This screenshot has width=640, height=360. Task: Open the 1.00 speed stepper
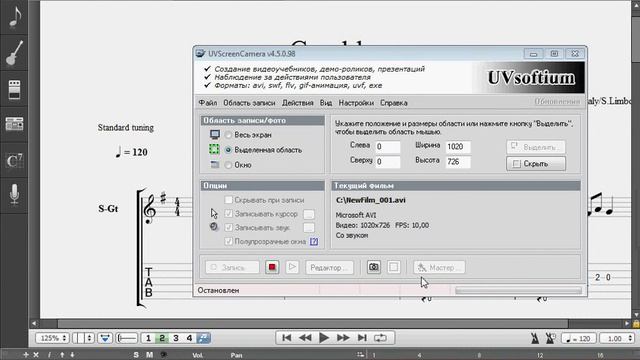pyautogui.click(x=616, y=338)
